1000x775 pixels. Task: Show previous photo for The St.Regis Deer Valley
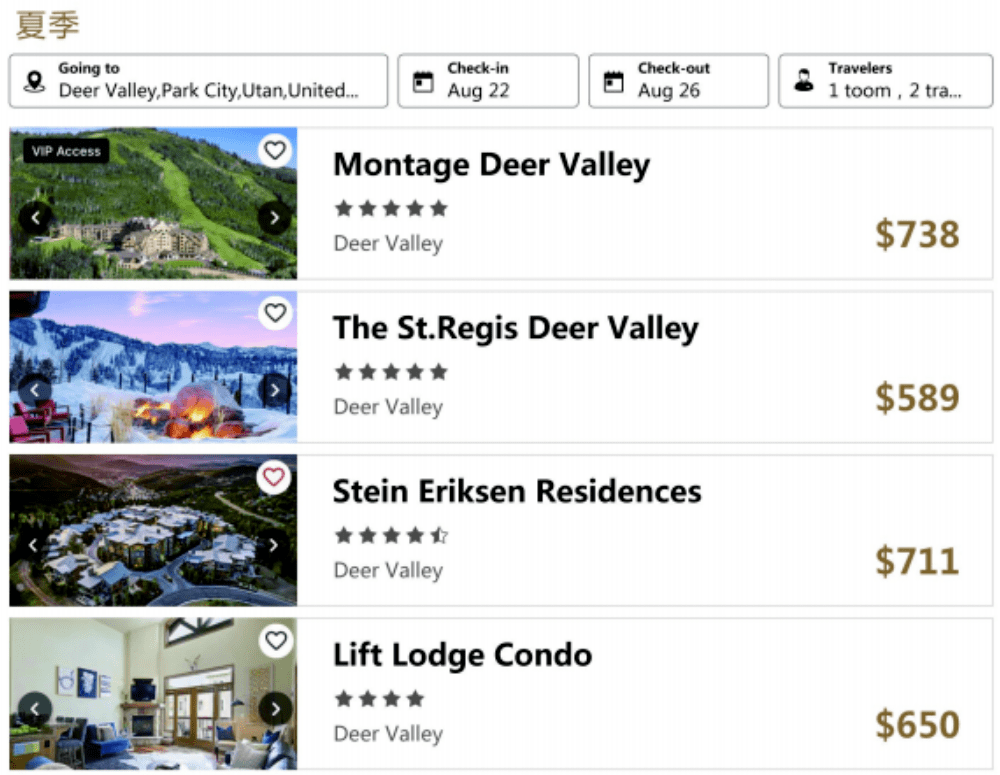pos(35,390)
